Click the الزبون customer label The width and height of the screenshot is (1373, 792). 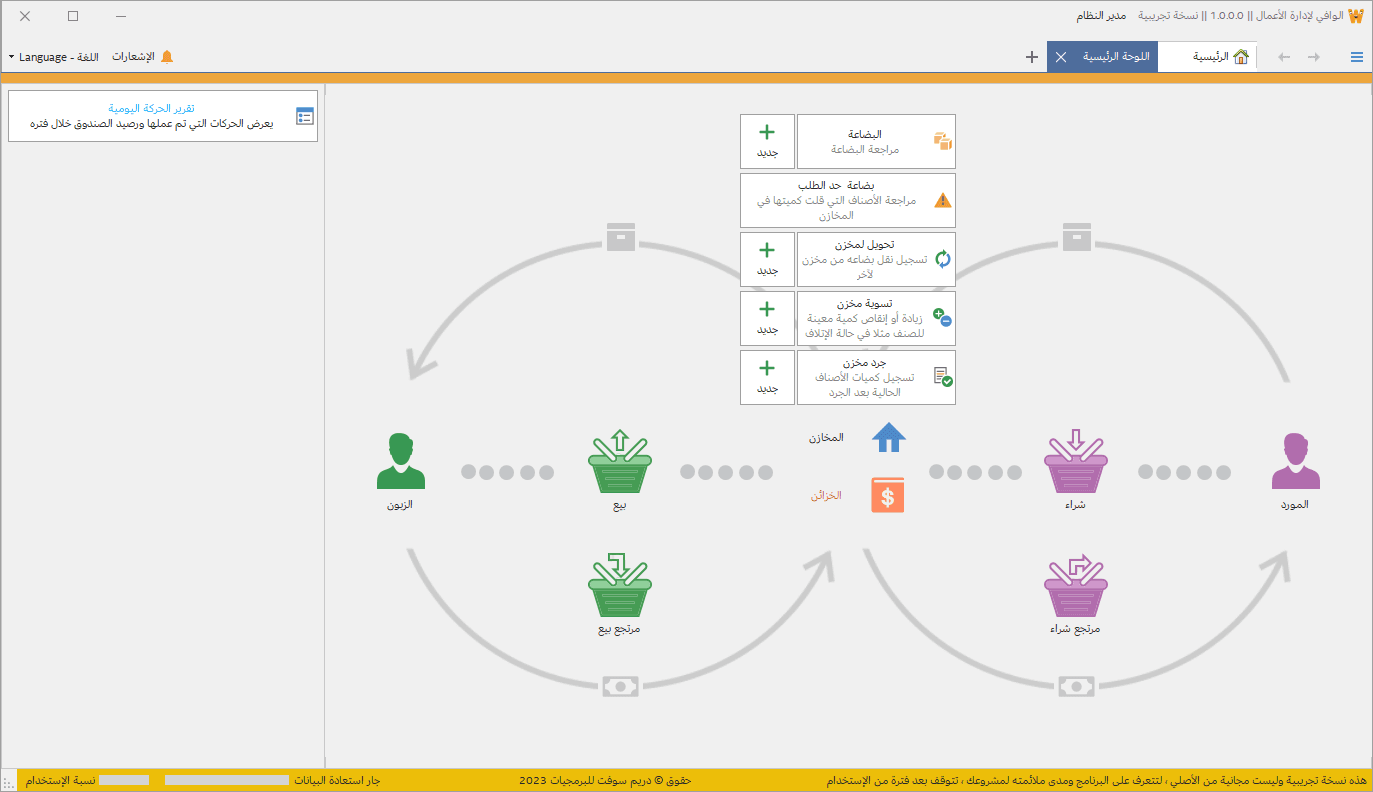click(x=400, y=504)
